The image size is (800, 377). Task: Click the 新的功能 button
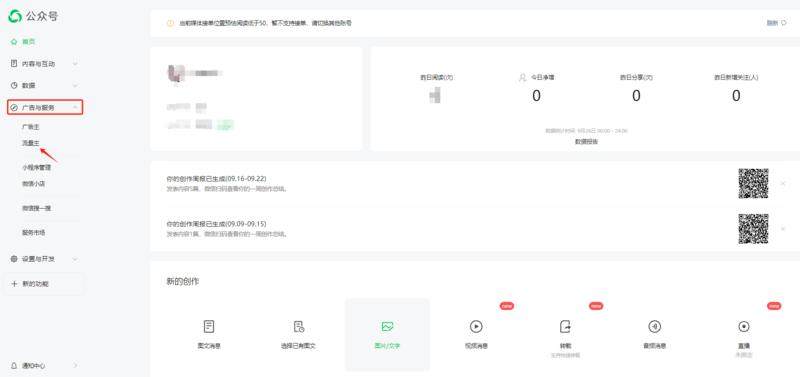click(45, 284)
